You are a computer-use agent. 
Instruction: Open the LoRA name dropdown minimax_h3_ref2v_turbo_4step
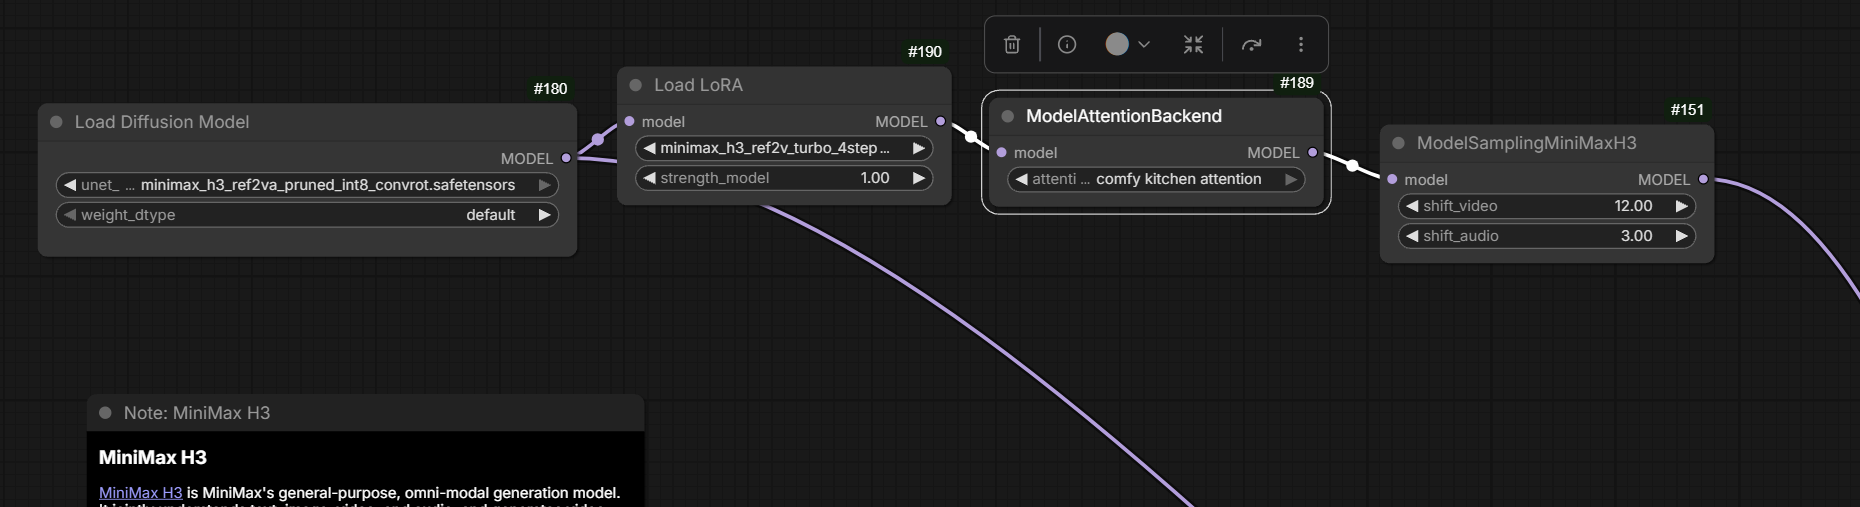[x=784, y=148]
